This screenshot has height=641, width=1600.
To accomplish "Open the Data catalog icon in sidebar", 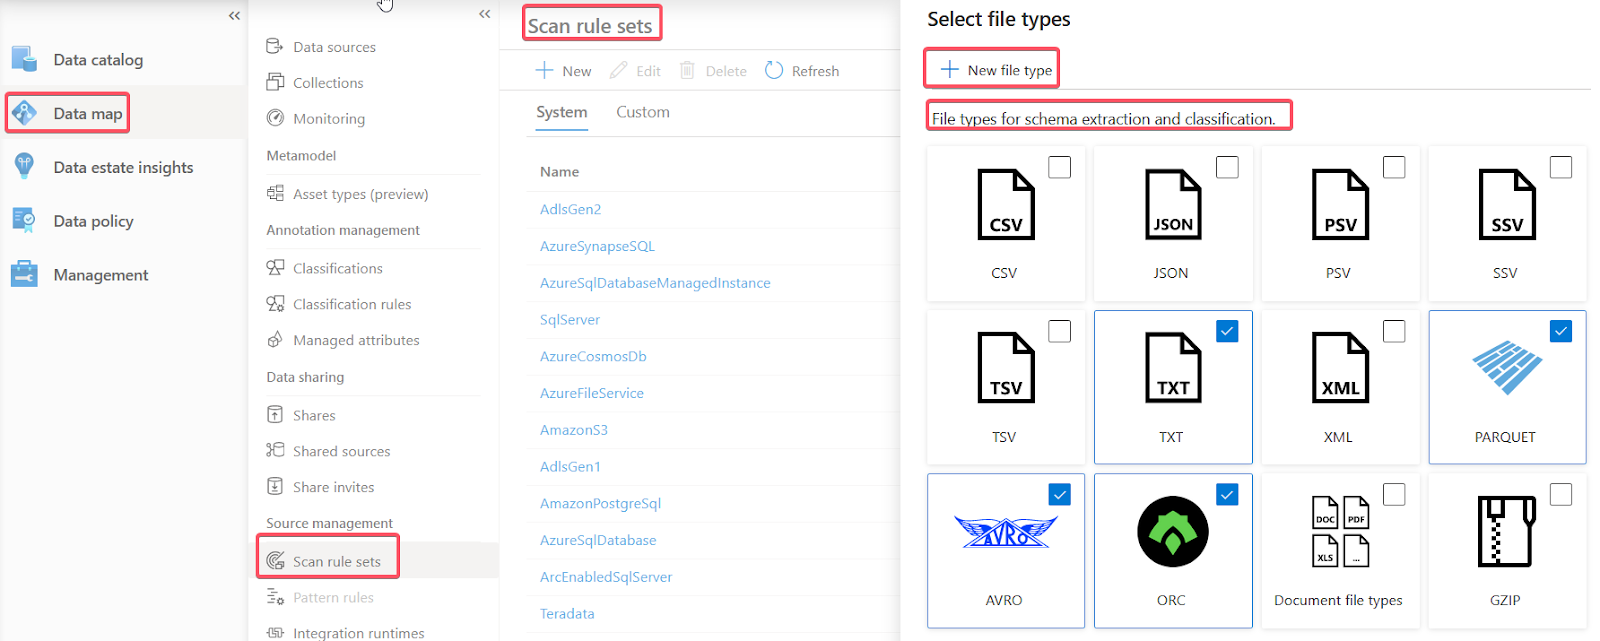I will point(25,59).
